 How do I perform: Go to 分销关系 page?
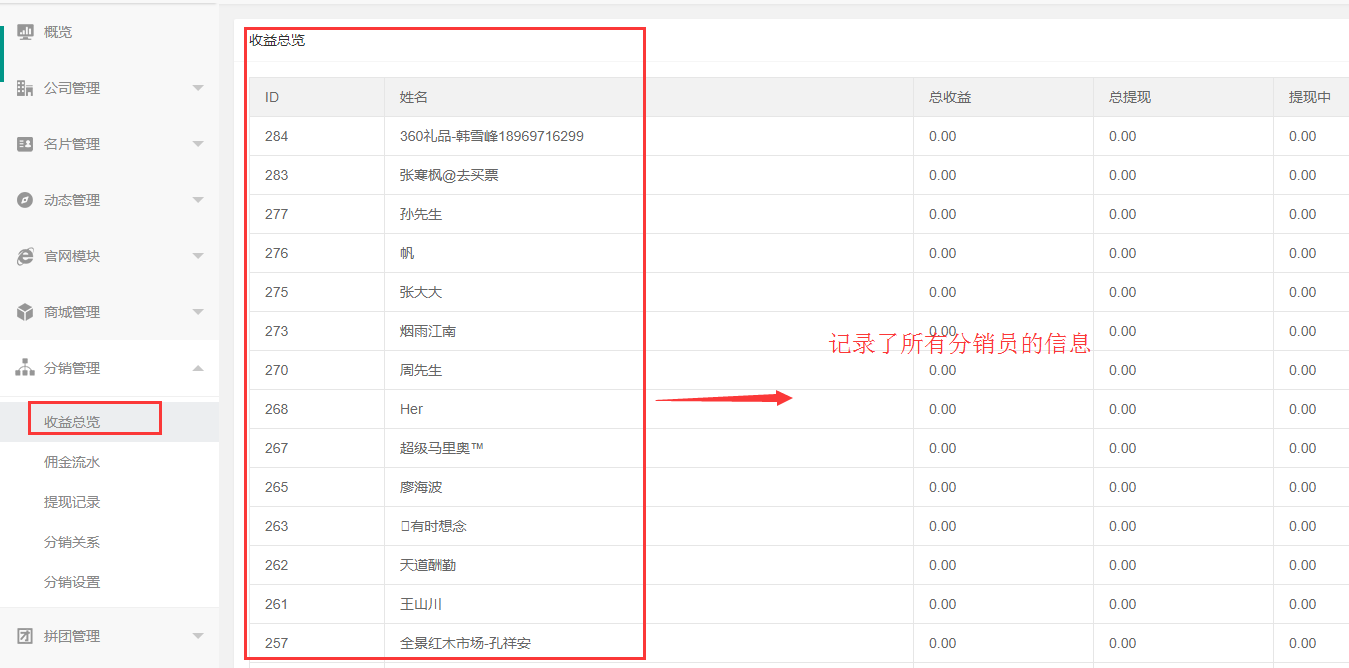(72, 542)
